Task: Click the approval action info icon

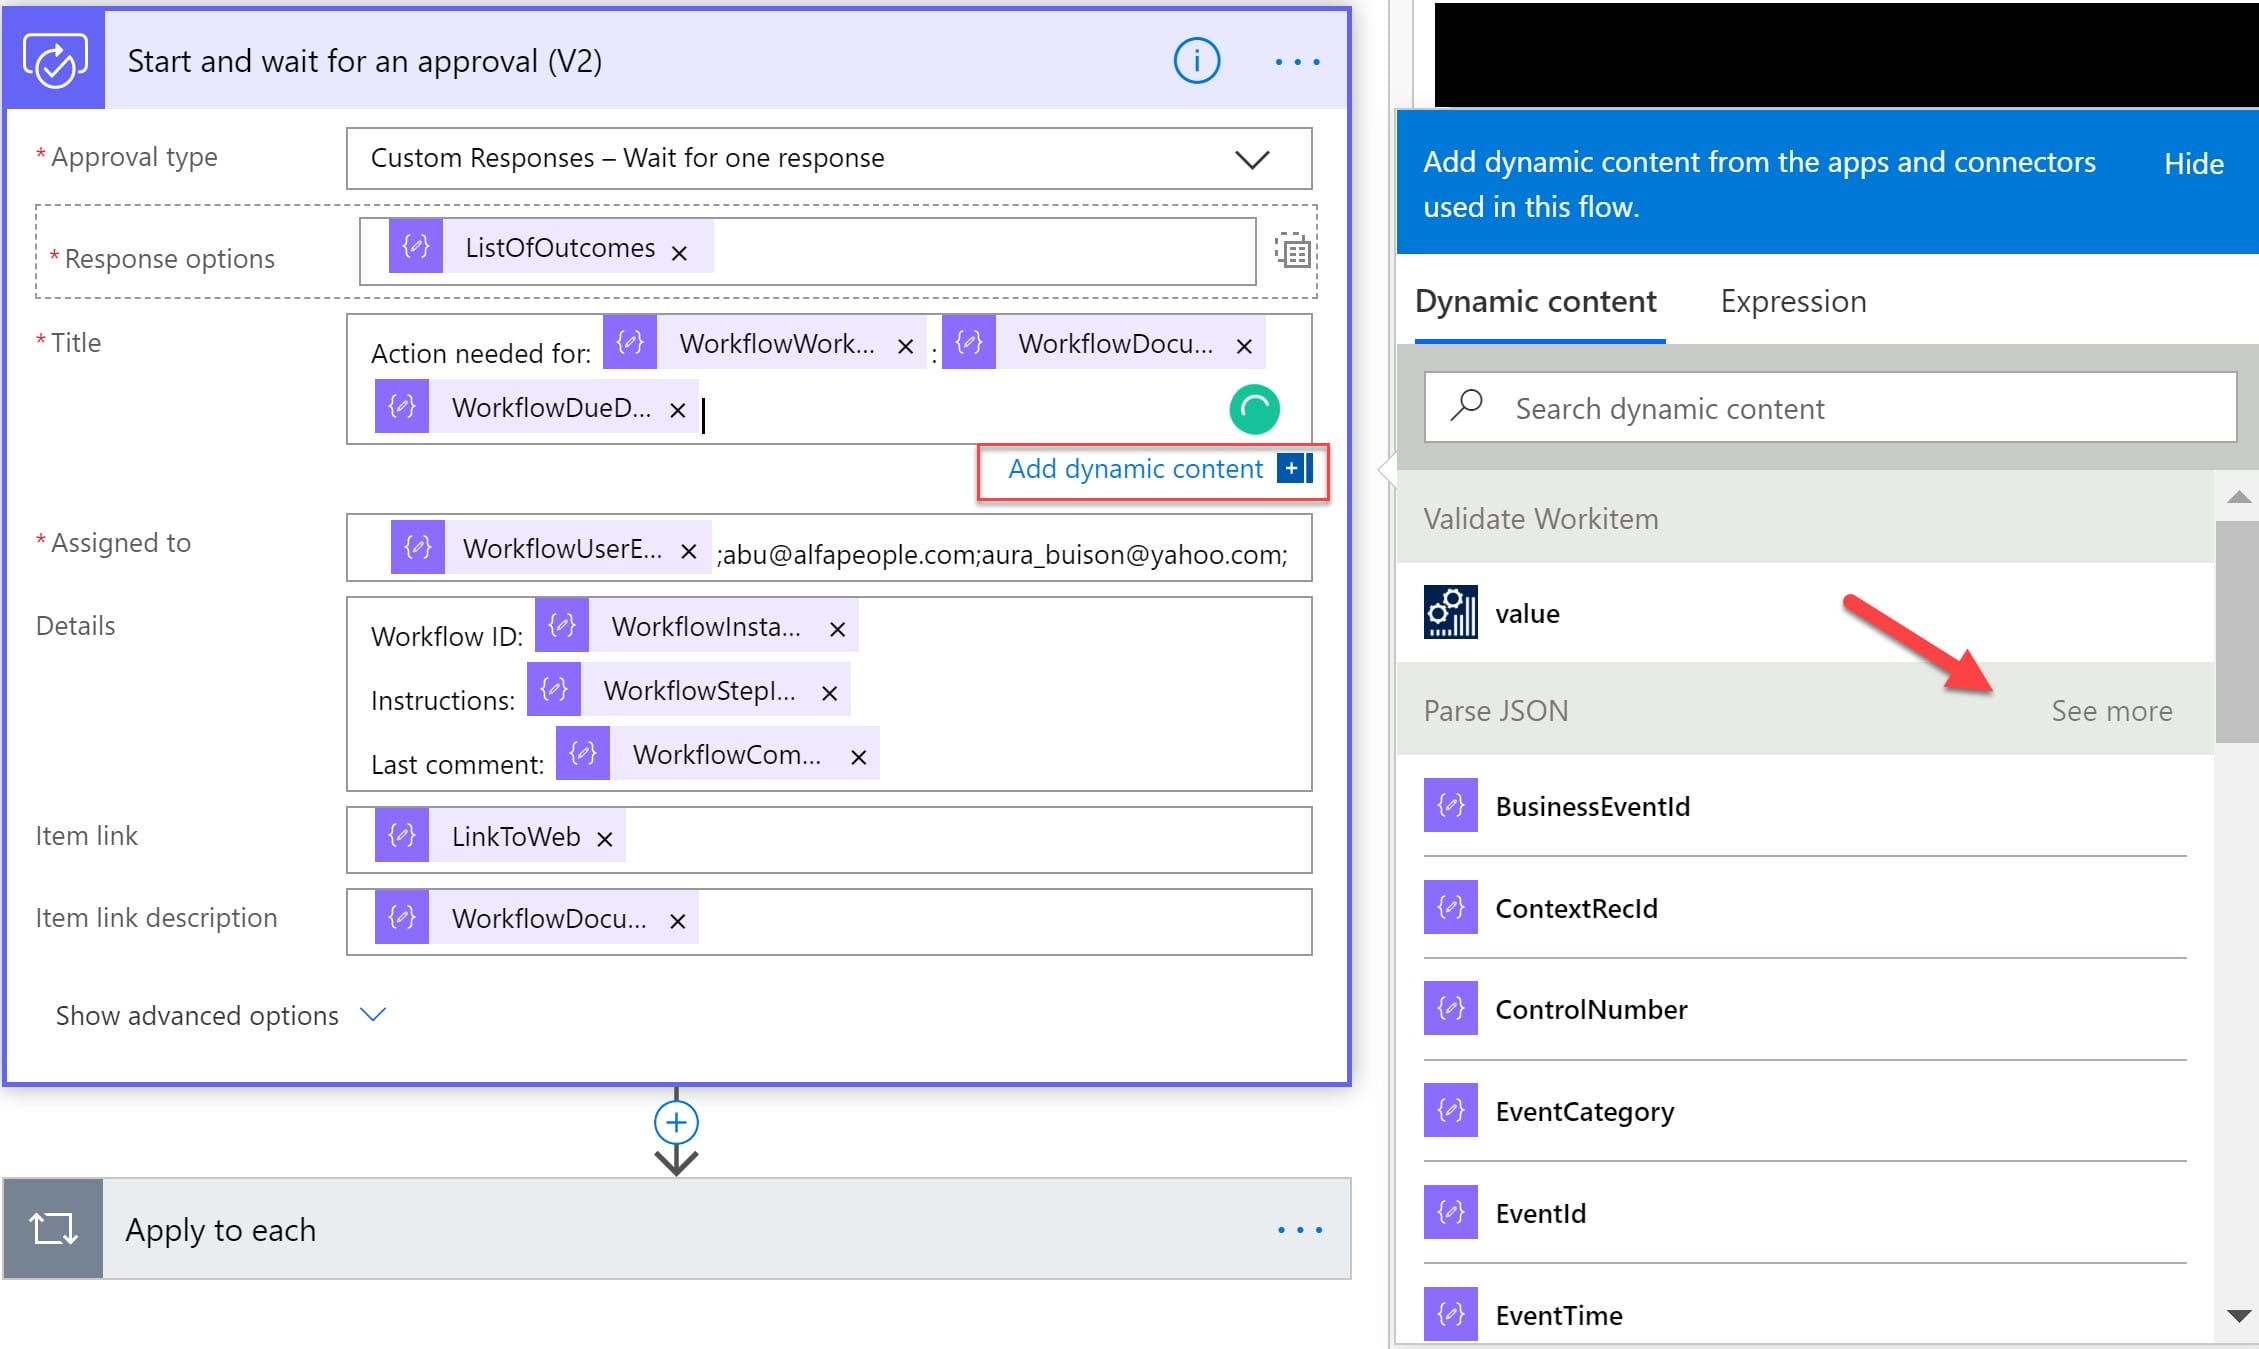Action: tap(1196, 62)
